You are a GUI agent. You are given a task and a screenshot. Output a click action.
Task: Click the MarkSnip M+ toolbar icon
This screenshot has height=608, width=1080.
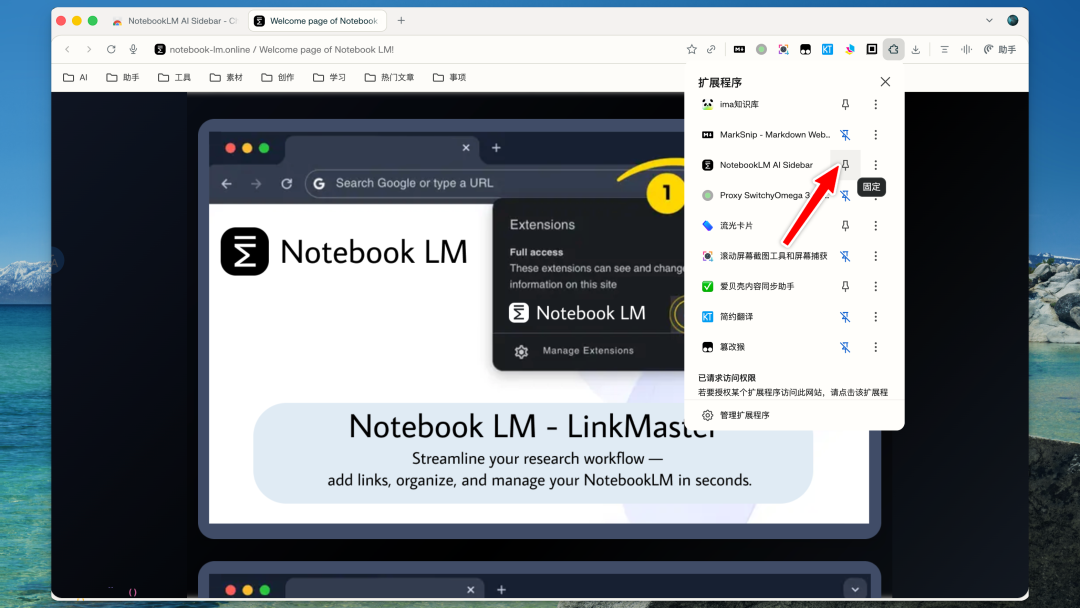coord(739,50)
